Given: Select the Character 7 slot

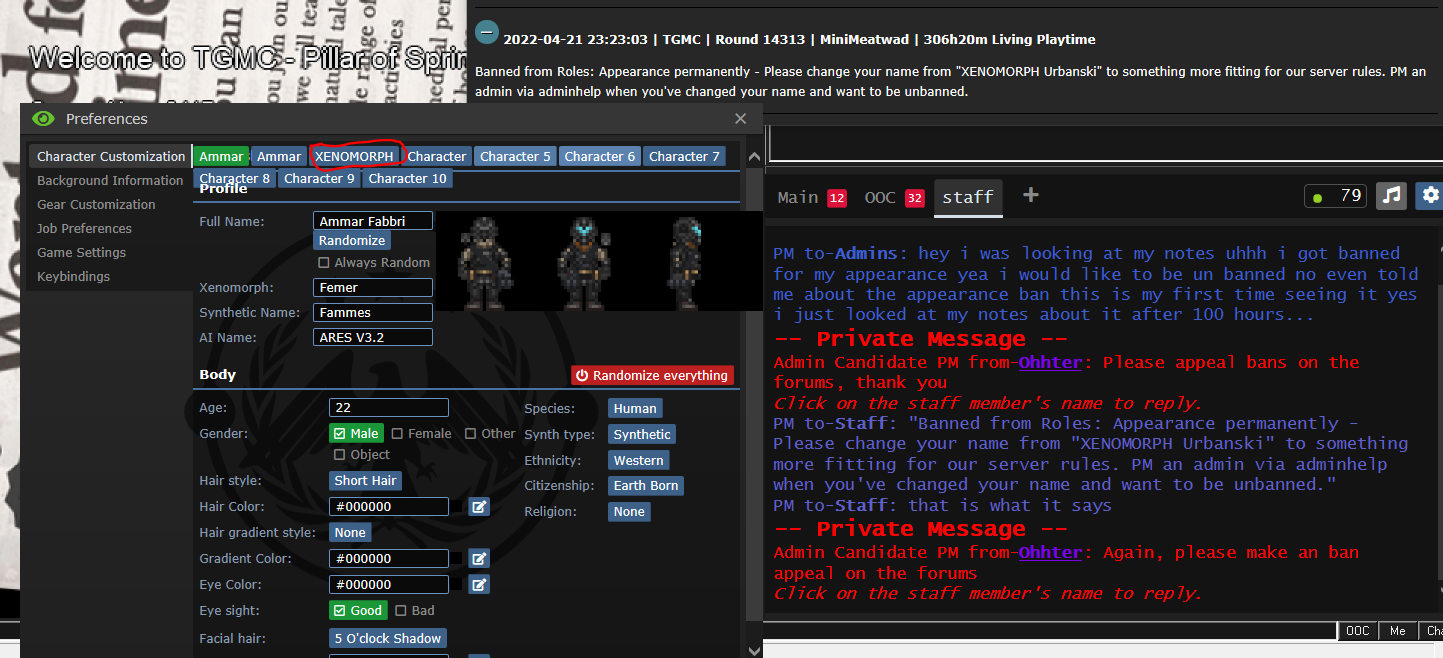Looking at the screenshot, I should pos(684,157).
